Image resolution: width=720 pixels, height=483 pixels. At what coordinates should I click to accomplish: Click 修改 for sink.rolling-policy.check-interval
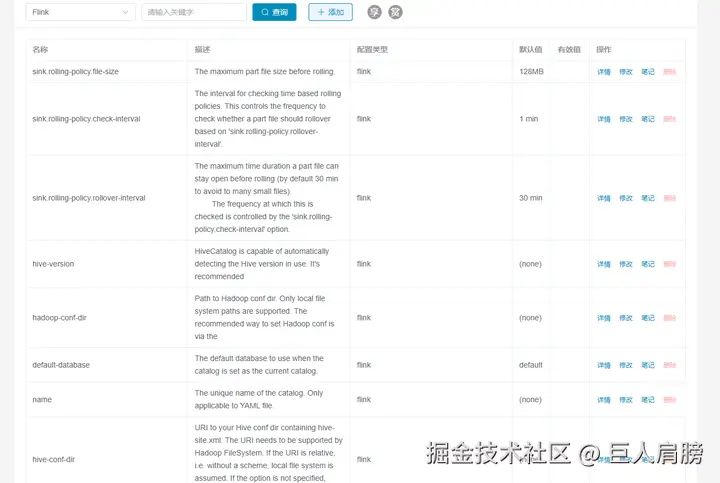[x=626, y=119]
